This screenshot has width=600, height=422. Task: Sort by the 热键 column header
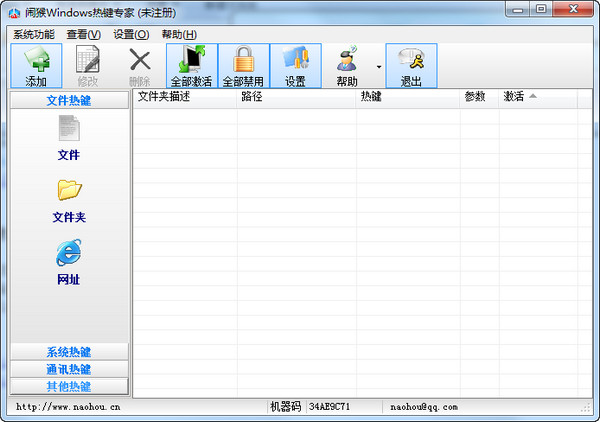coord(408,97)
